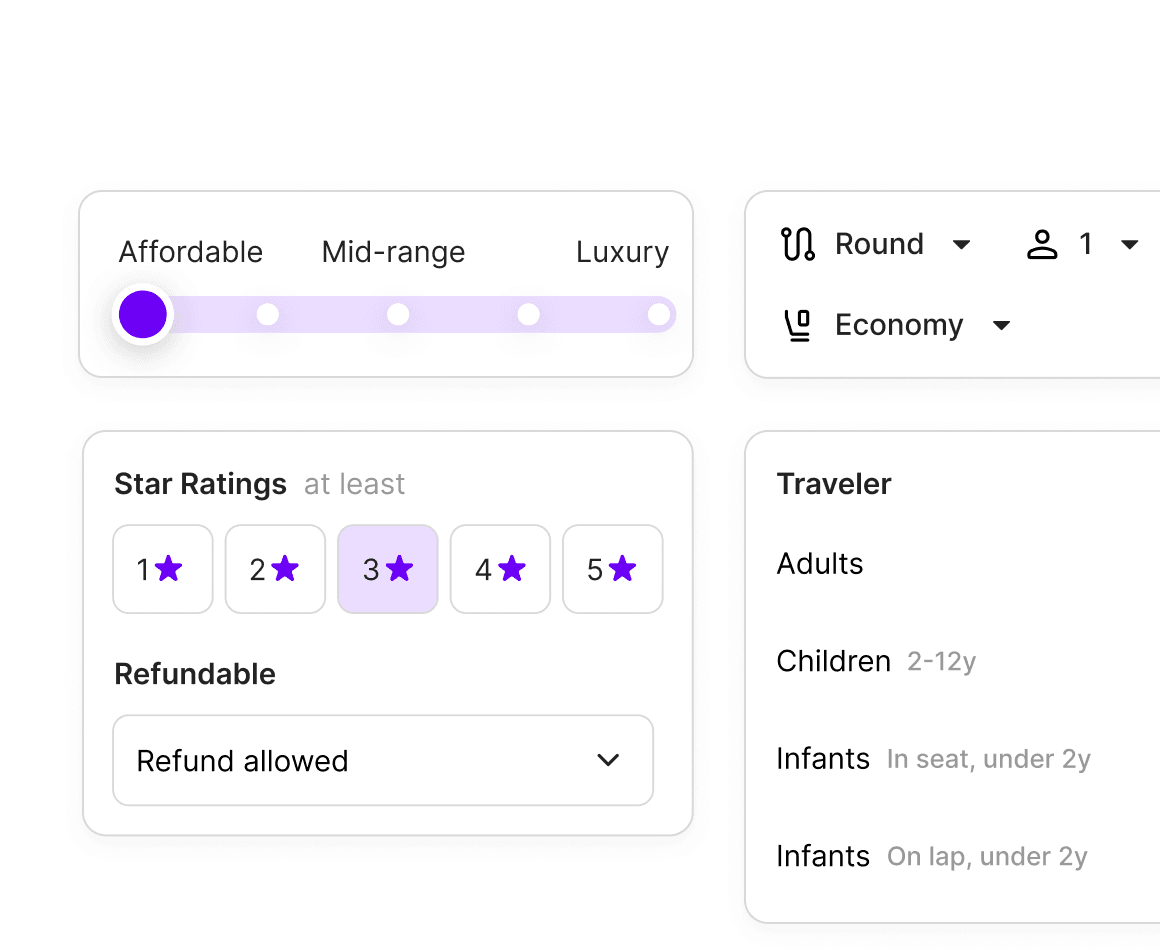The width and height of the screenshot is (1160, 950).
Task: Click the passenger person icon
Action: coord(1042,245)
